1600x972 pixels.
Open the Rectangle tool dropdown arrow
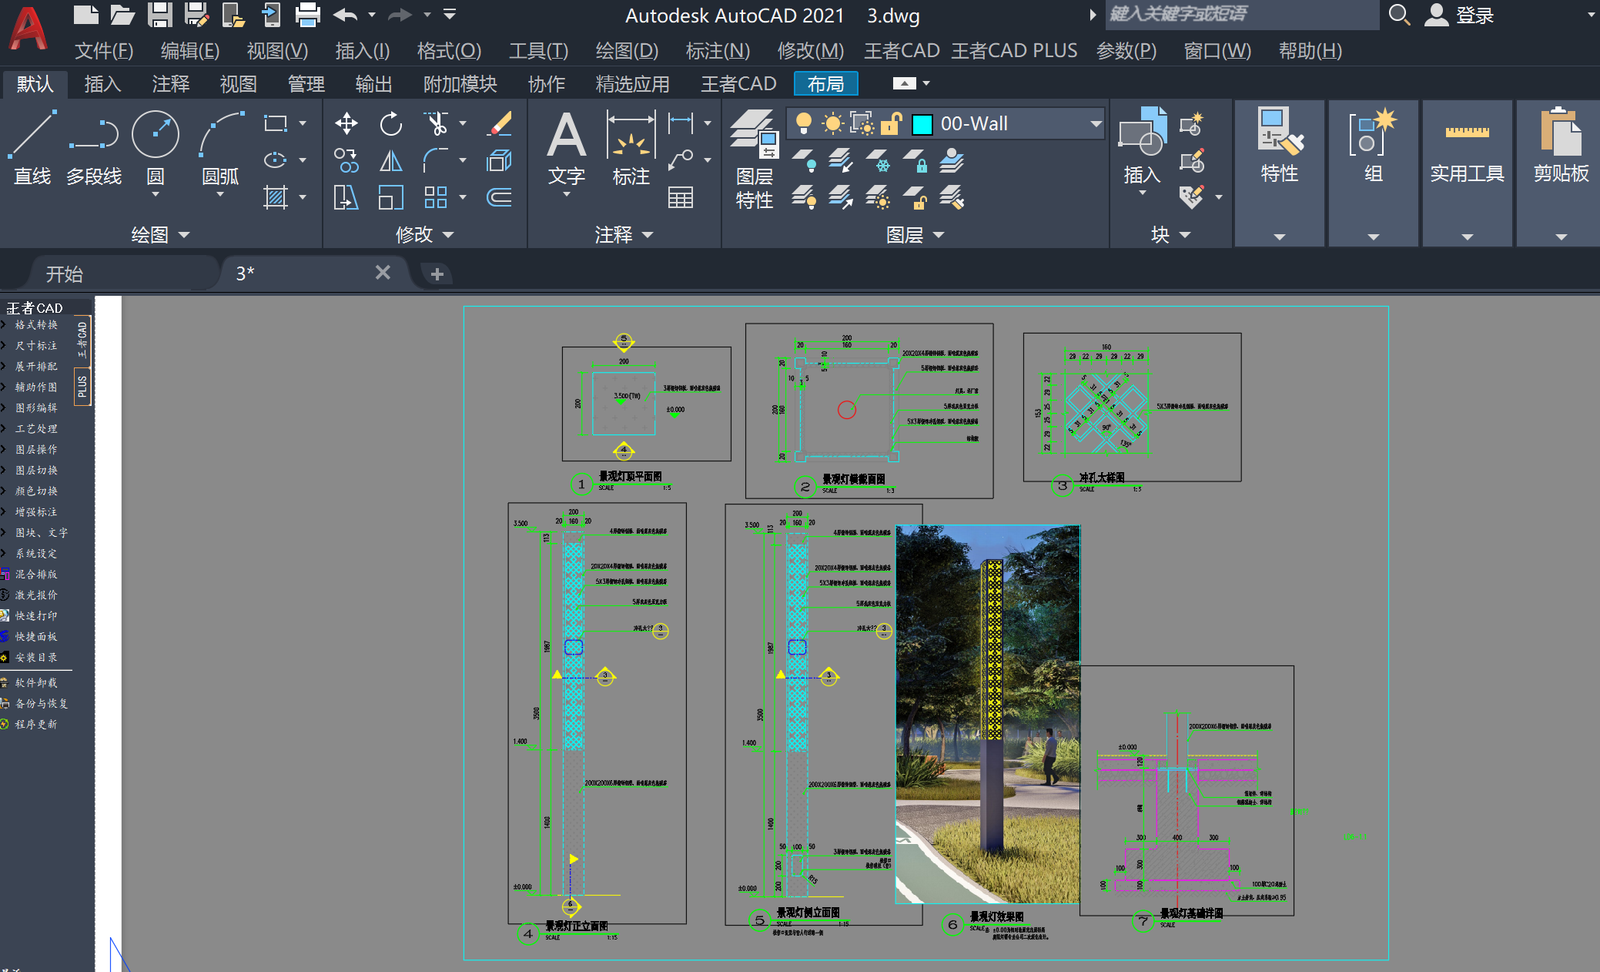[303, 123]
